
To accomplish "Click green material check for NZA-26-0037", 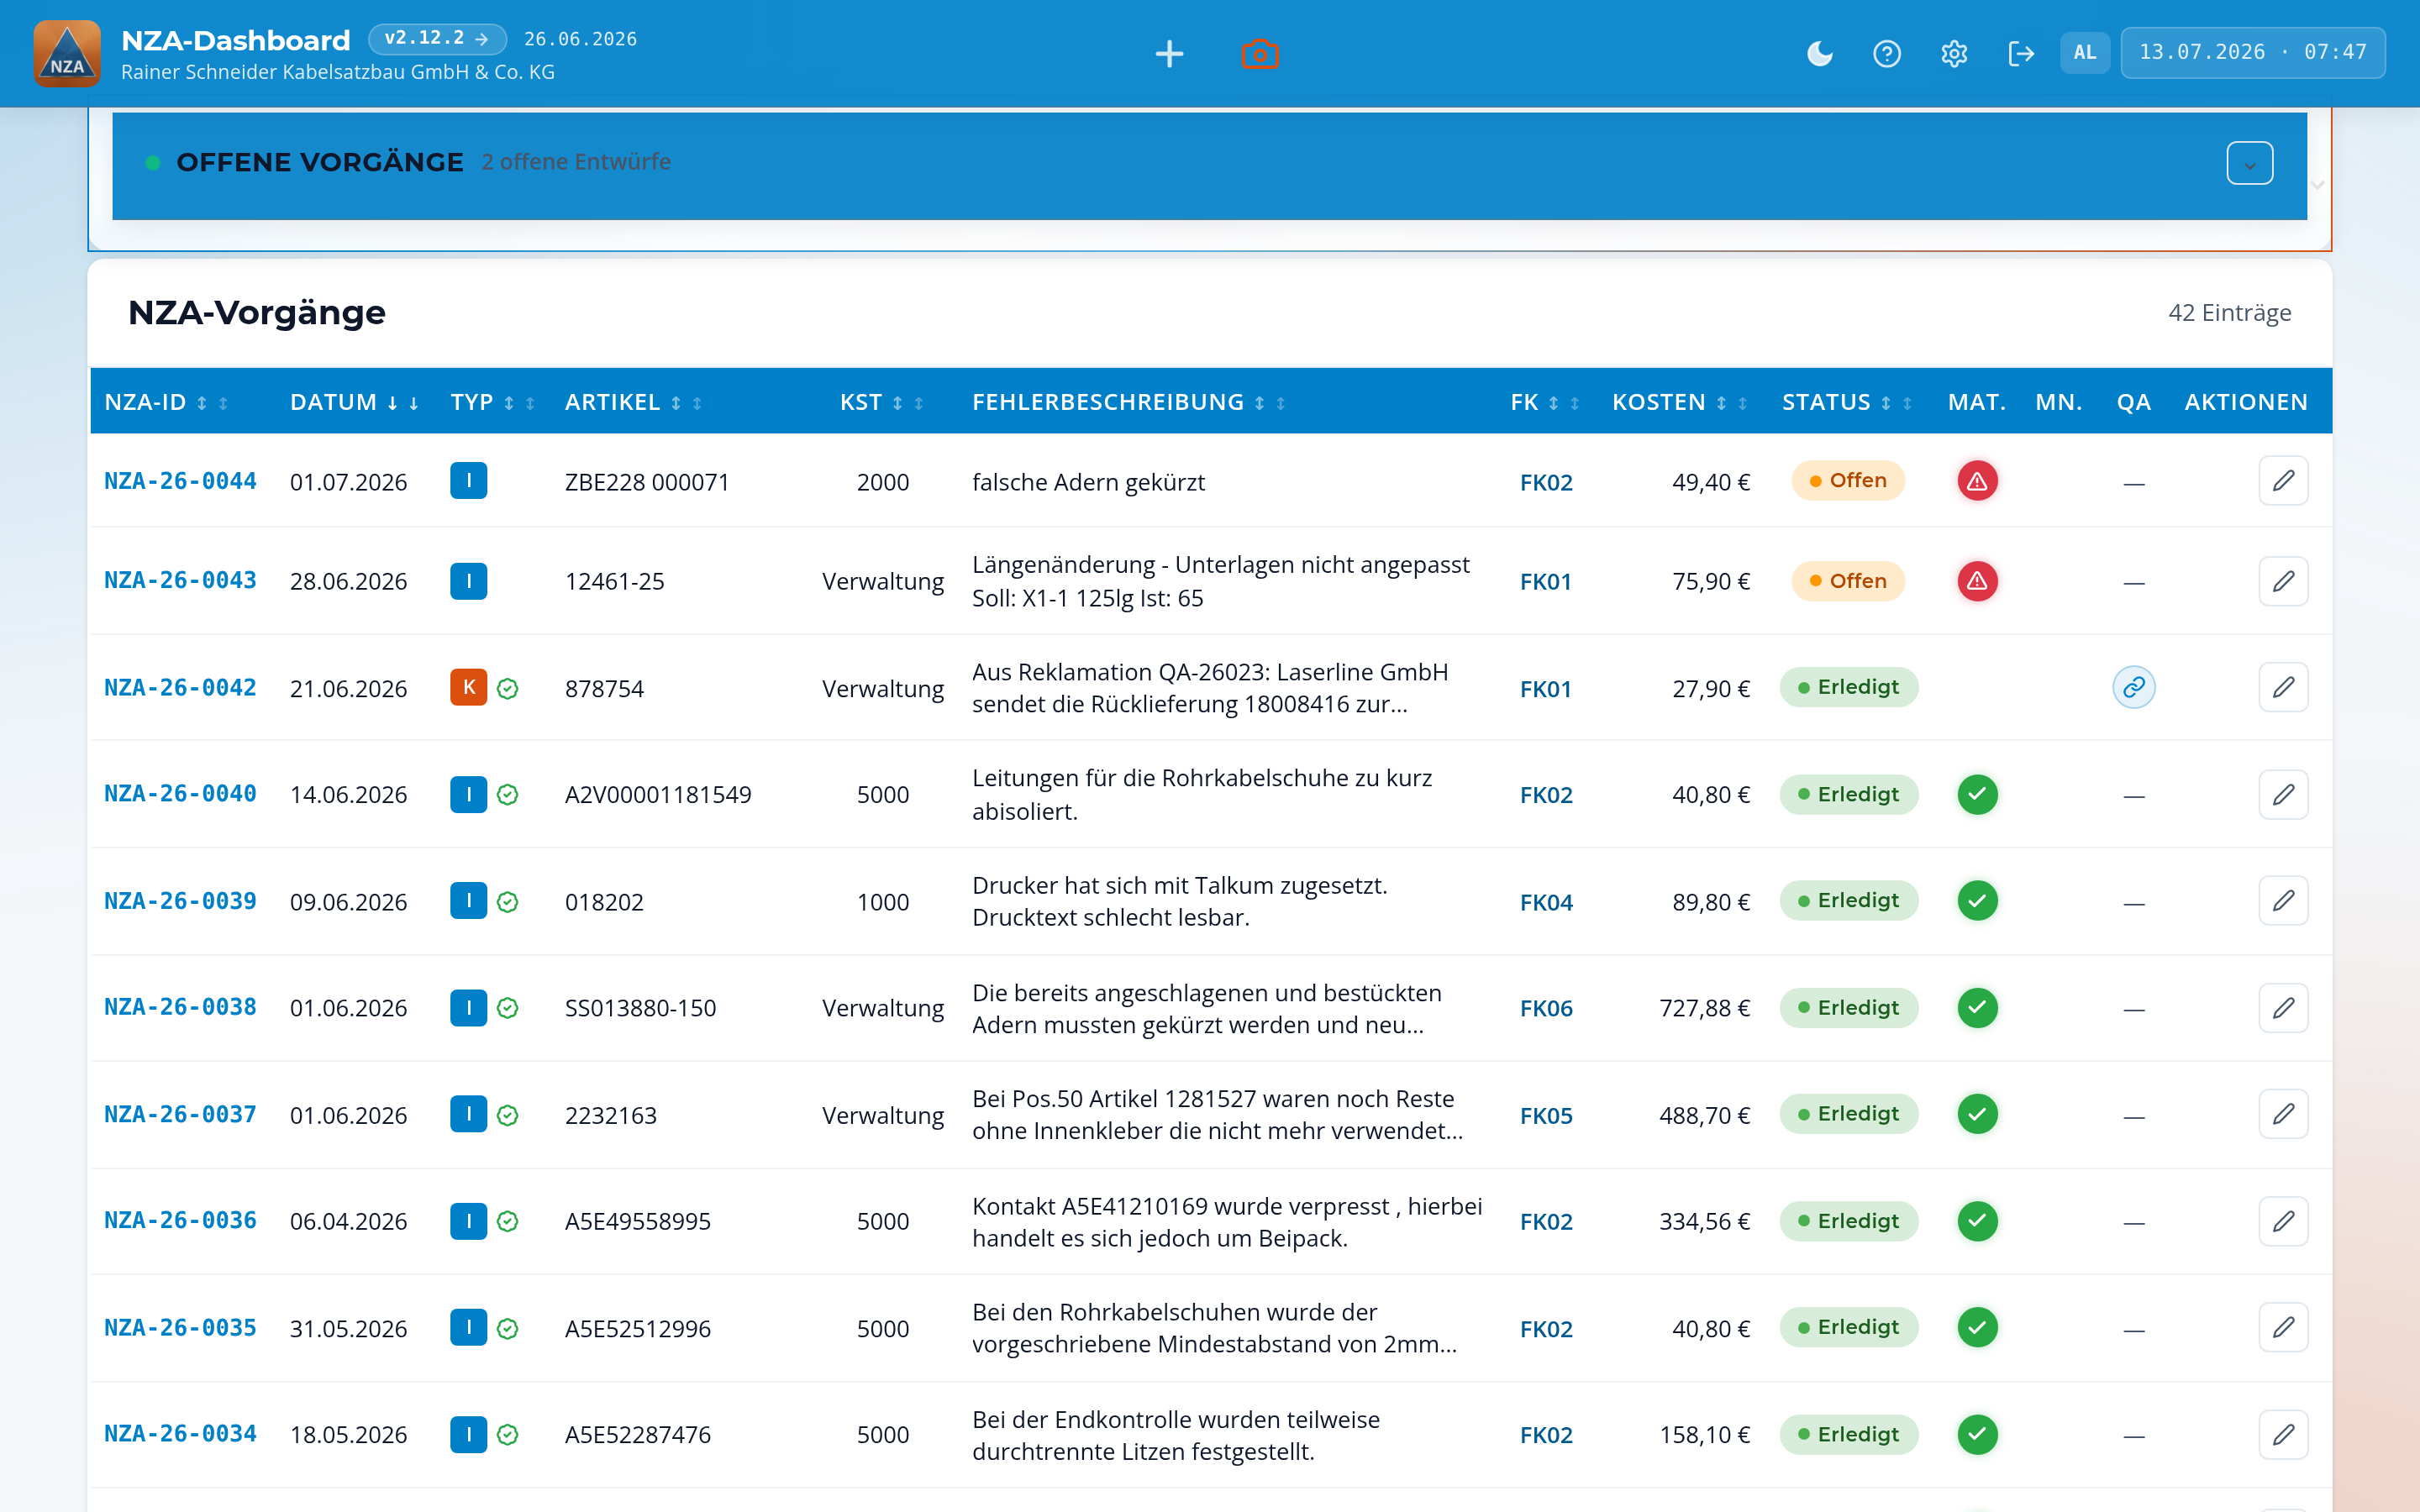I will click(1977, 1114).
